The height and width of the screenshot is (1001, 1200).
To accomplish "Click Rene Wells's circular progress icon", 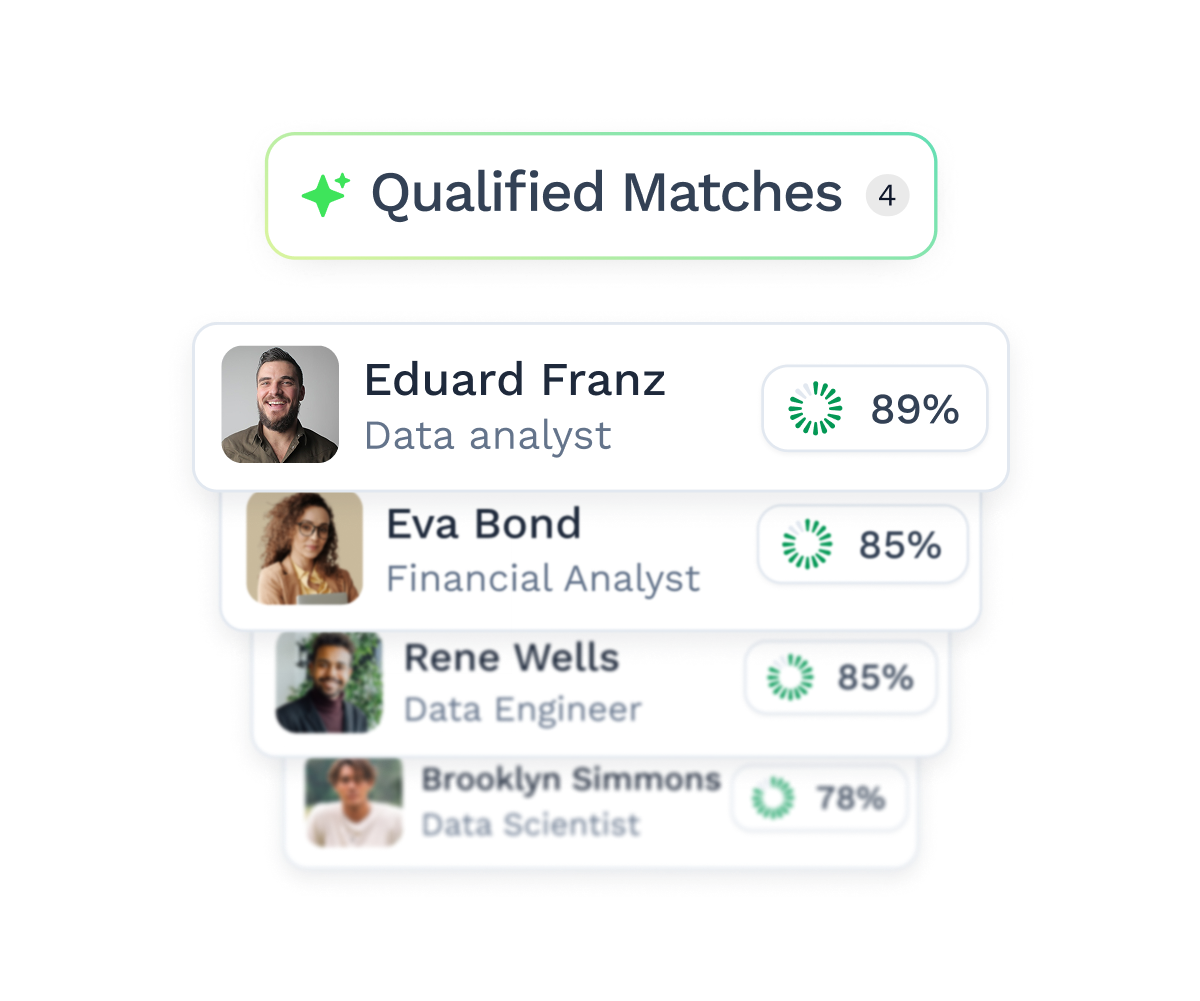I will coord(791,678).
